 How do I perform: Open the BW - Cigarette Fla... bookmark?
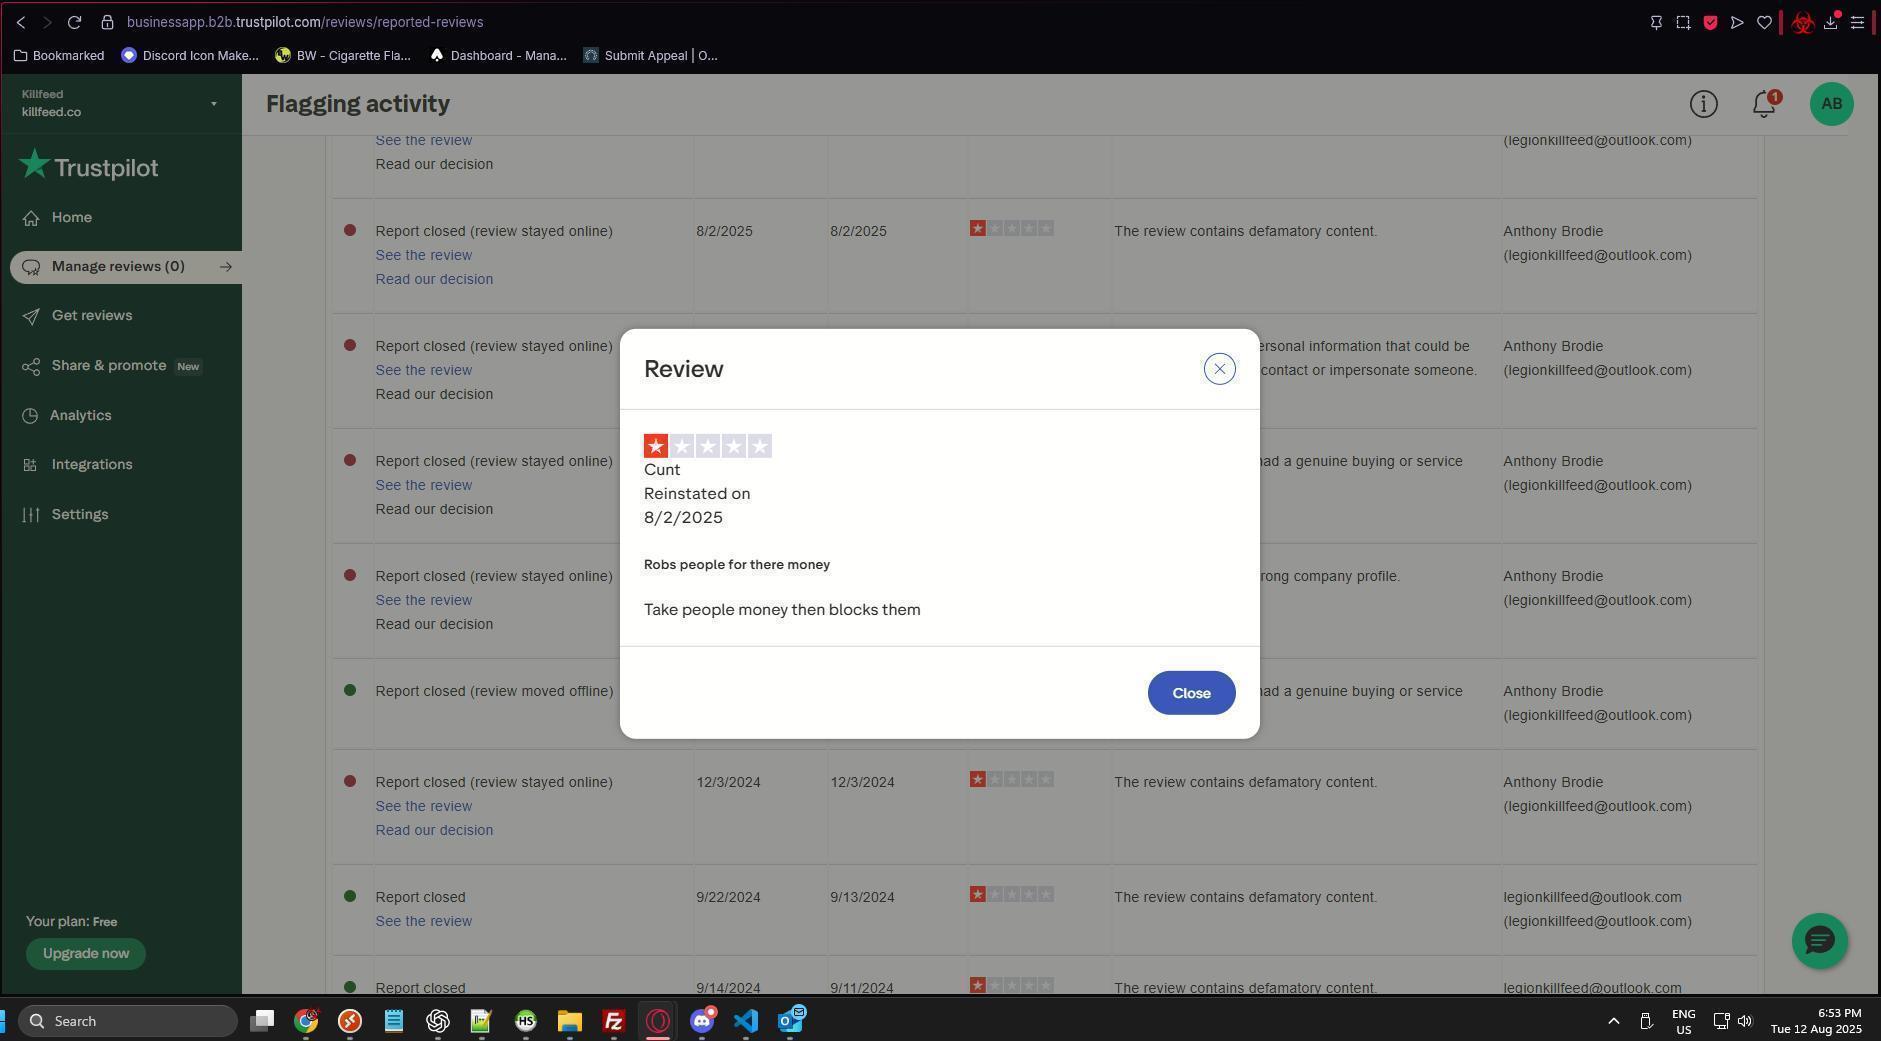[x=343, y=56]
